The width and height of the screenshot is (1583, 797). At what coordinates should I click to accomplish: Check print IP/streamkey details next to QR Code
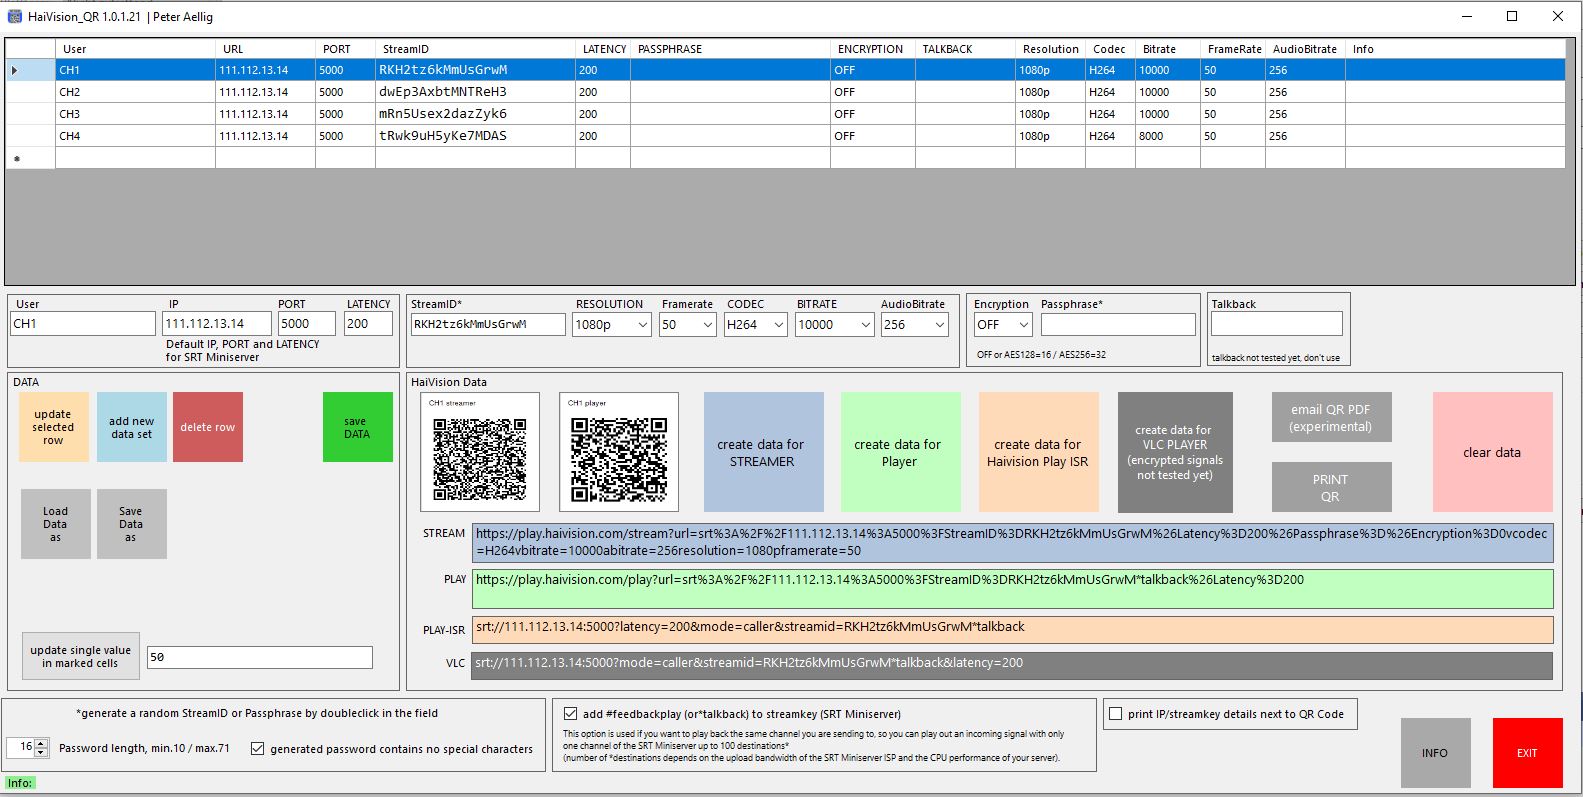coord(1115,714)
